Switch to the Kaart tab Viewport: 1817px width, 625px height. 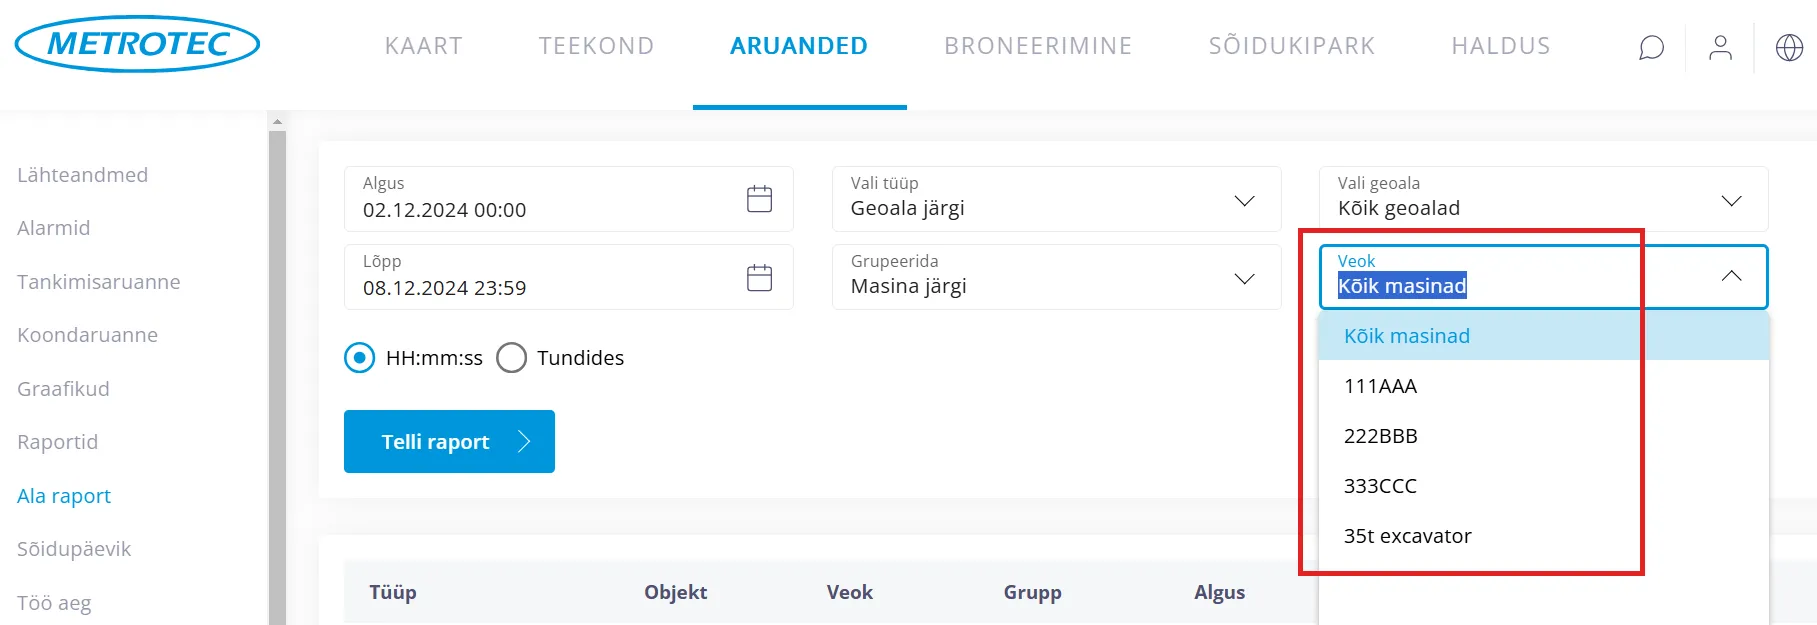tap(424, 46)
